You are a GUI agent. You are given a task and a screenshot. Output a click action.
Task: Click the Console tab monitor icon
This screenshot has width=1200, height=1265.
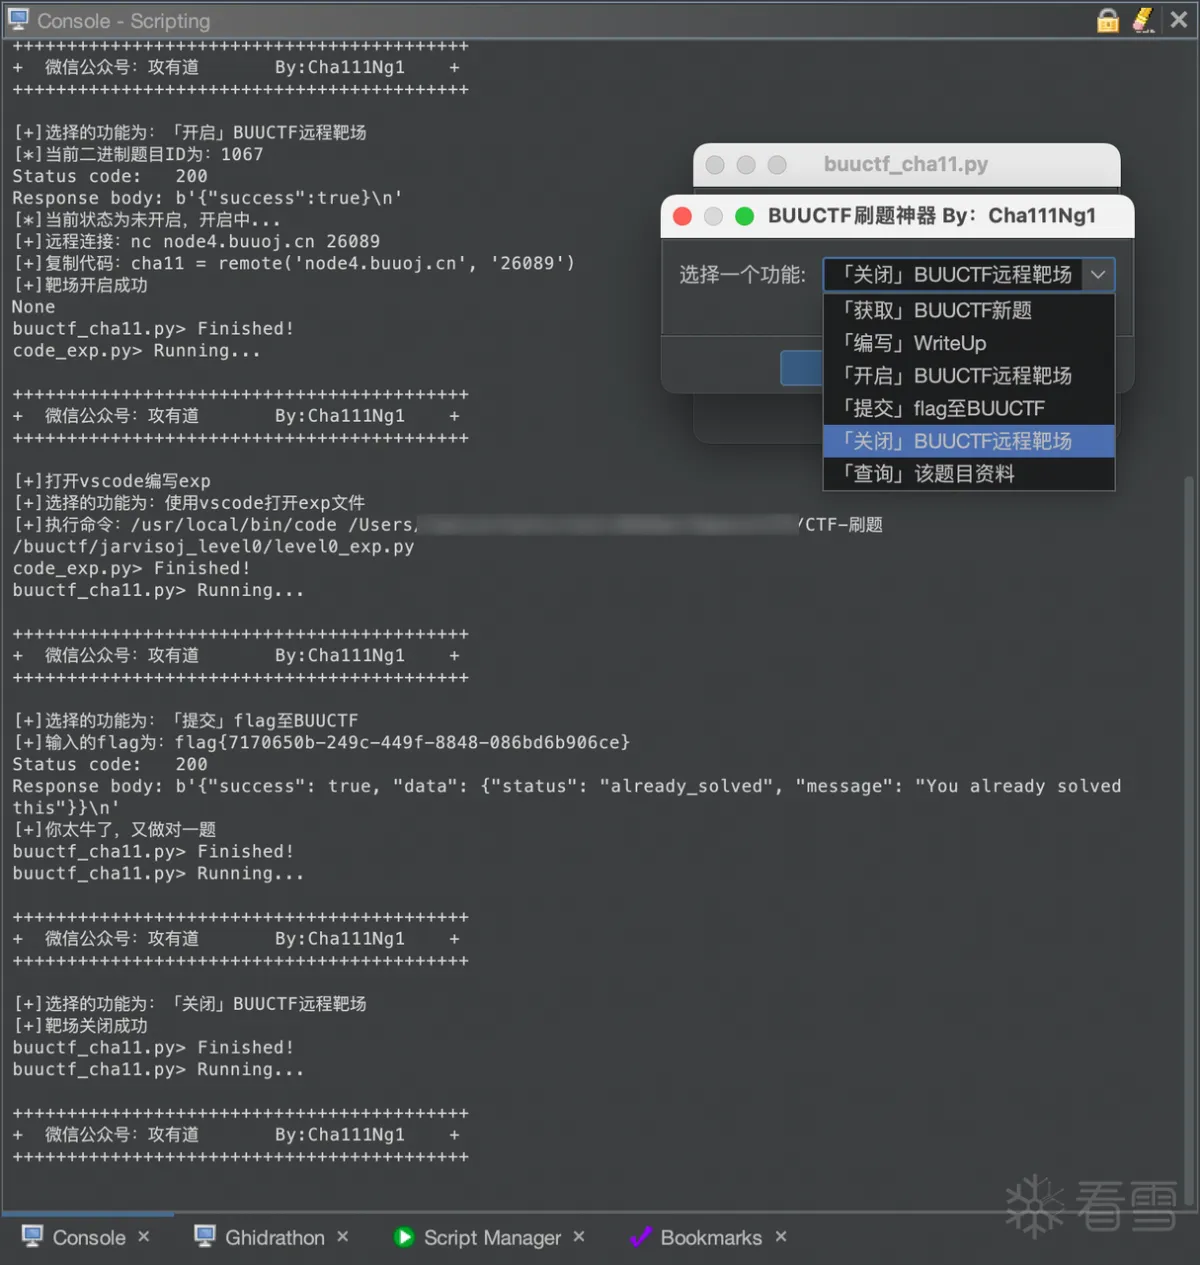pos(32,1236)
